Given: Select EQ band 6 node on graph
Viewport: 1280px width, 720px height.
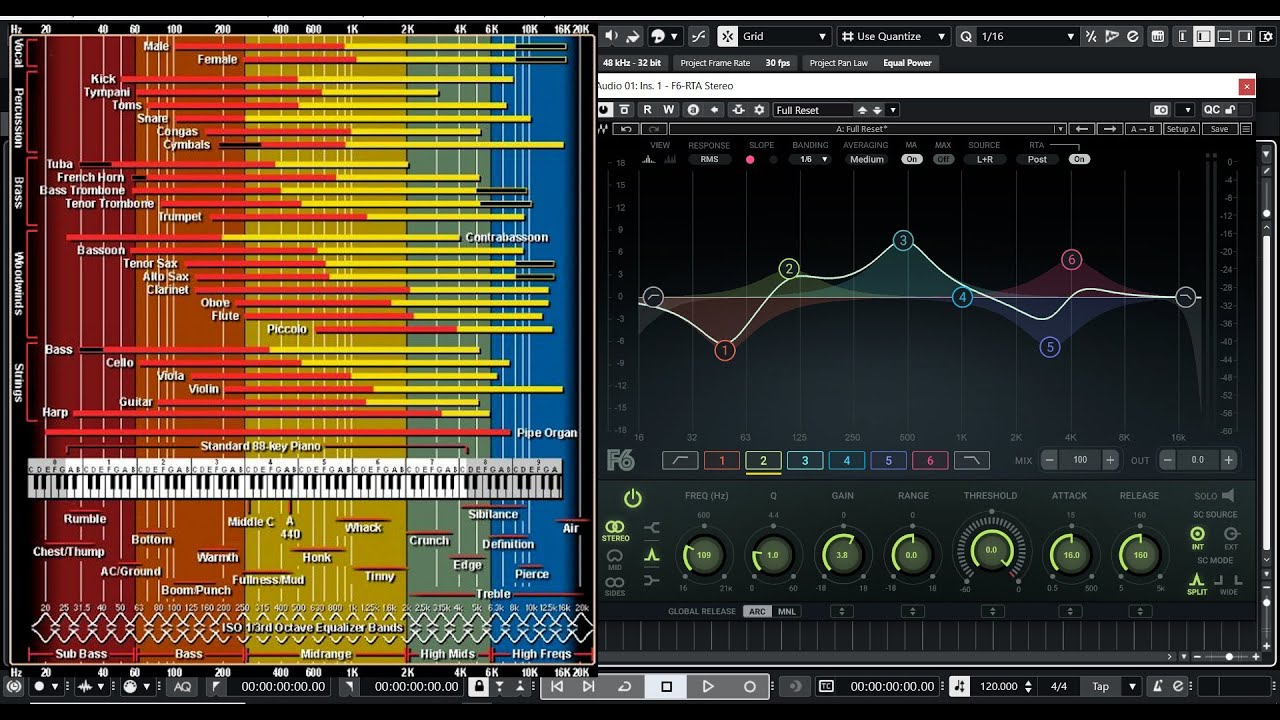Looking at the screenshot, I should [1071, 260].
